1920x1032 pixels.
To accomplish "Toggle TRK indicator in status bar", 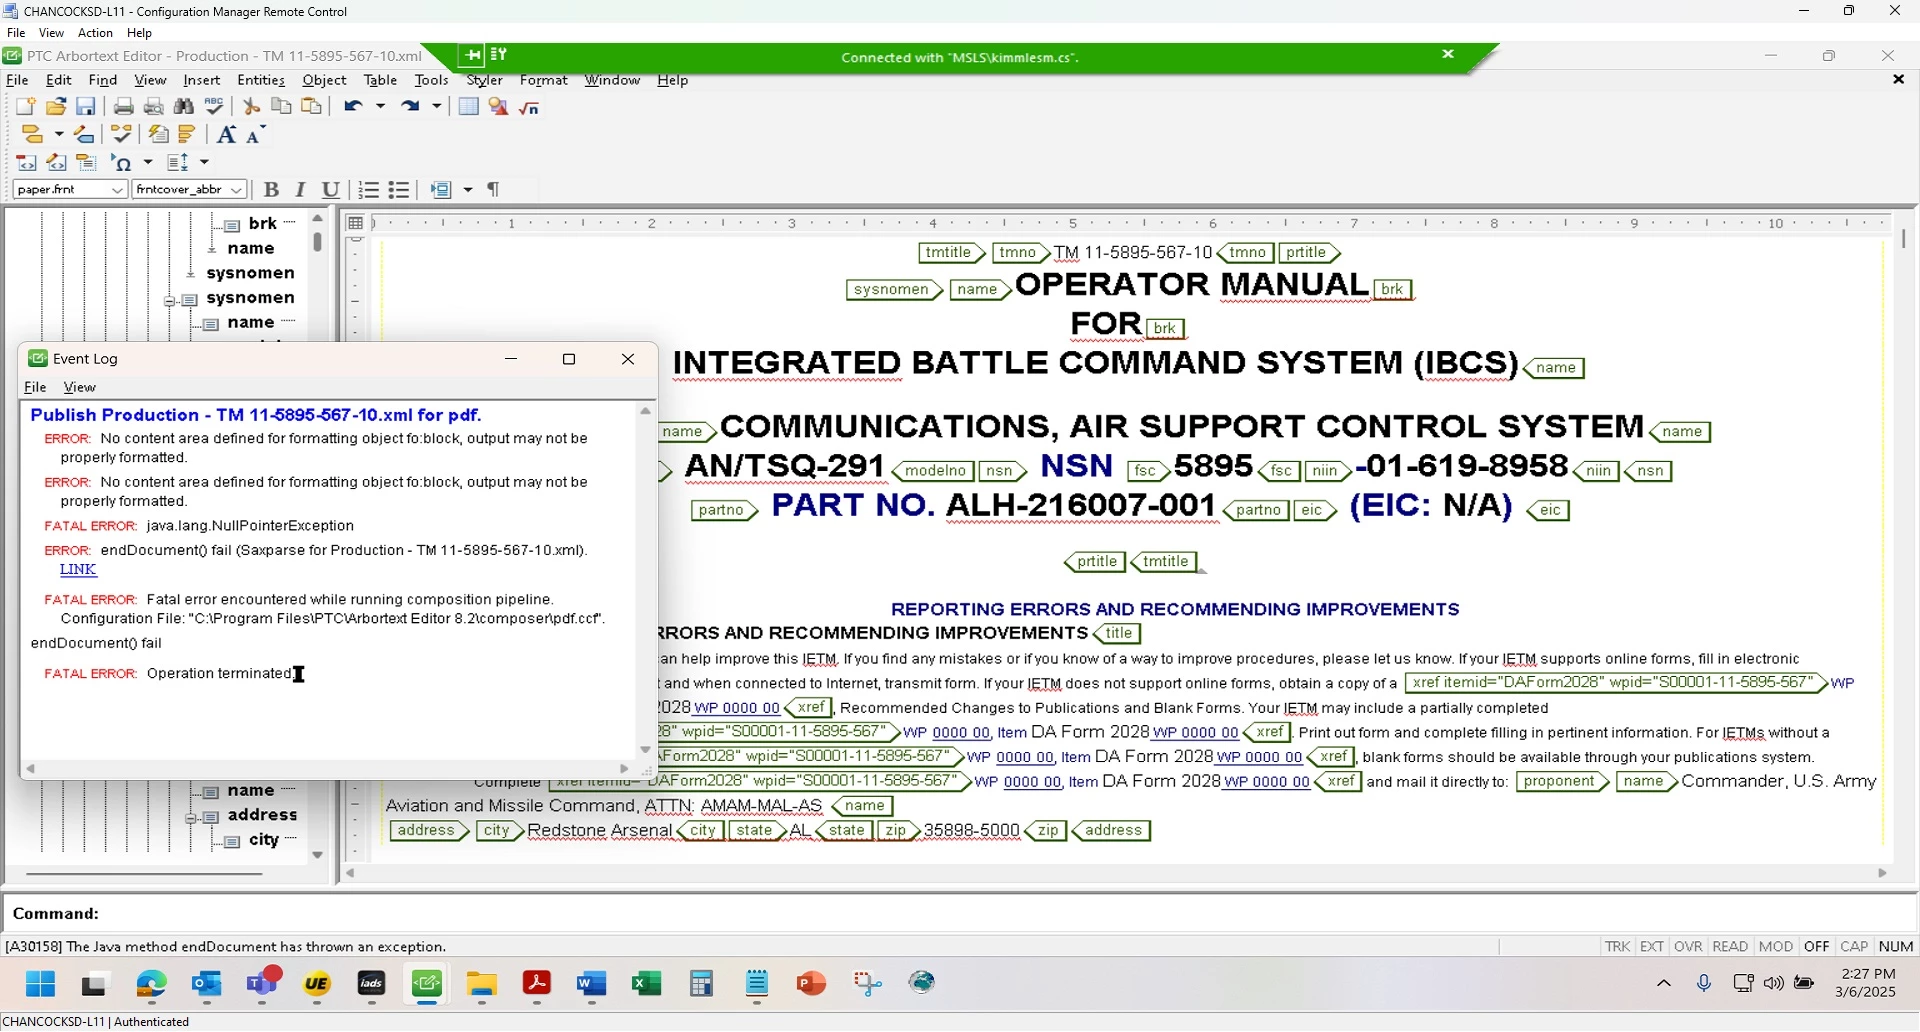I will pyautogui.click(x=1617, y=947).
